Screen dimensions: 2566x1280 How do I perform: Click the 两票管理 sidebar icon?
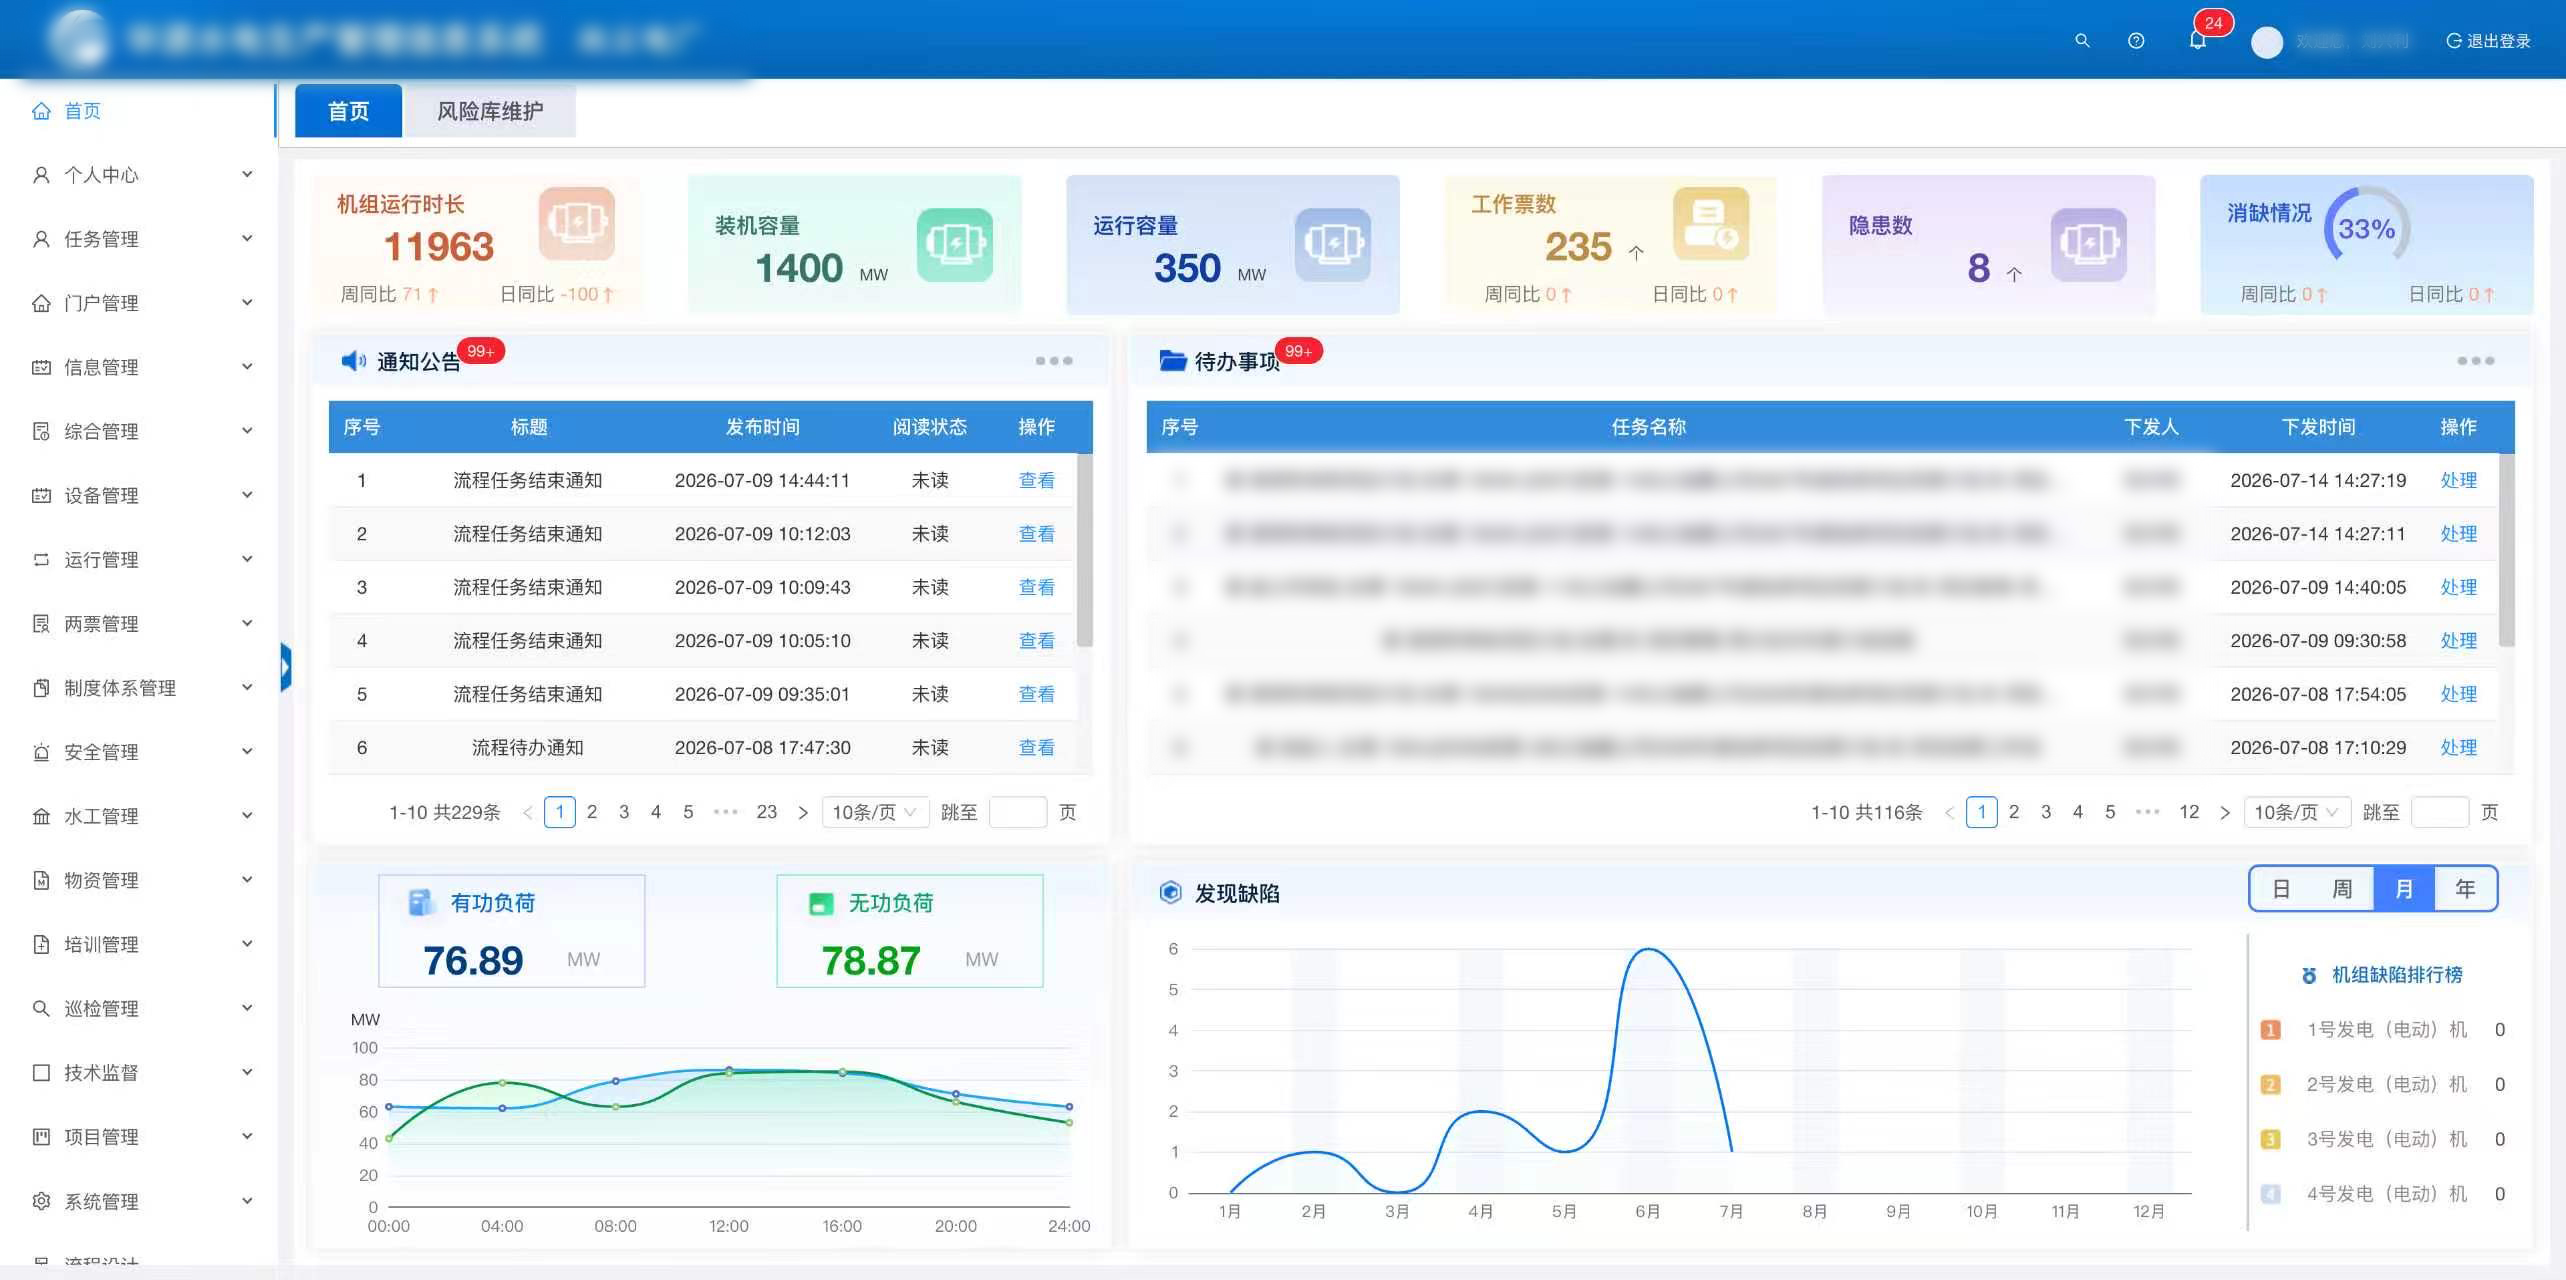coord(41,624)
